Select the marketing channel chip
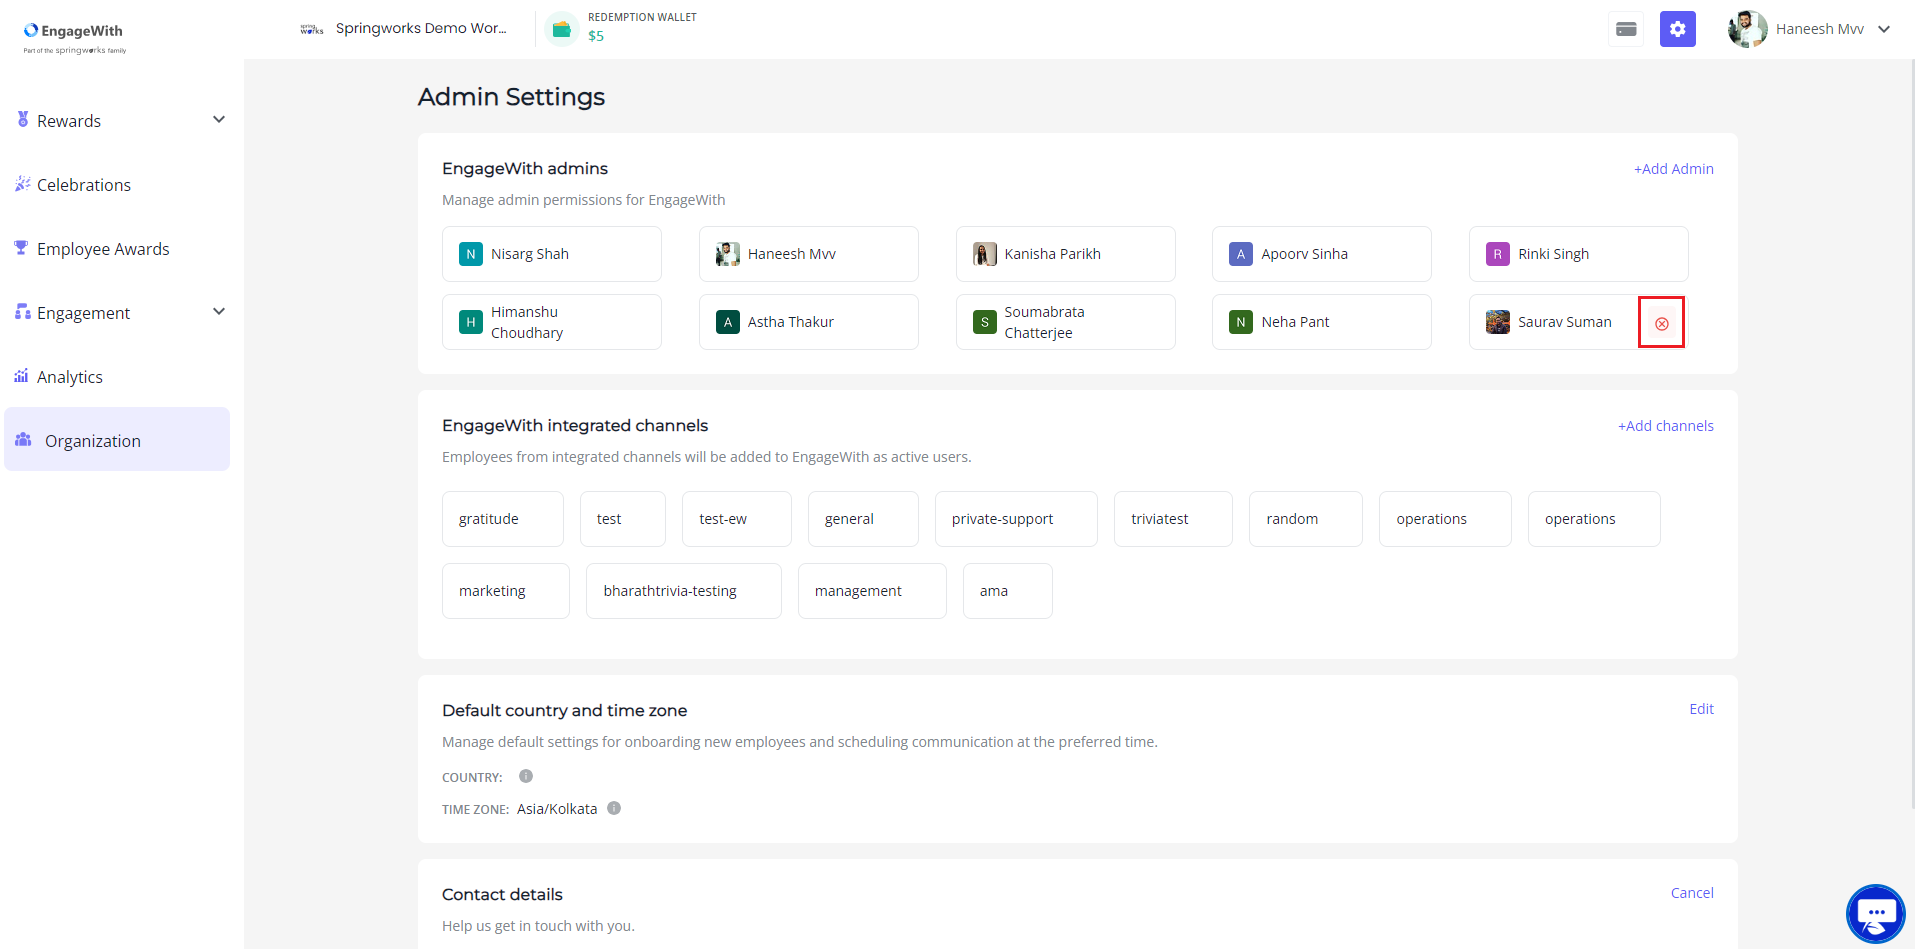Viewport: 1915px width, 949px height. click(506, 591)
